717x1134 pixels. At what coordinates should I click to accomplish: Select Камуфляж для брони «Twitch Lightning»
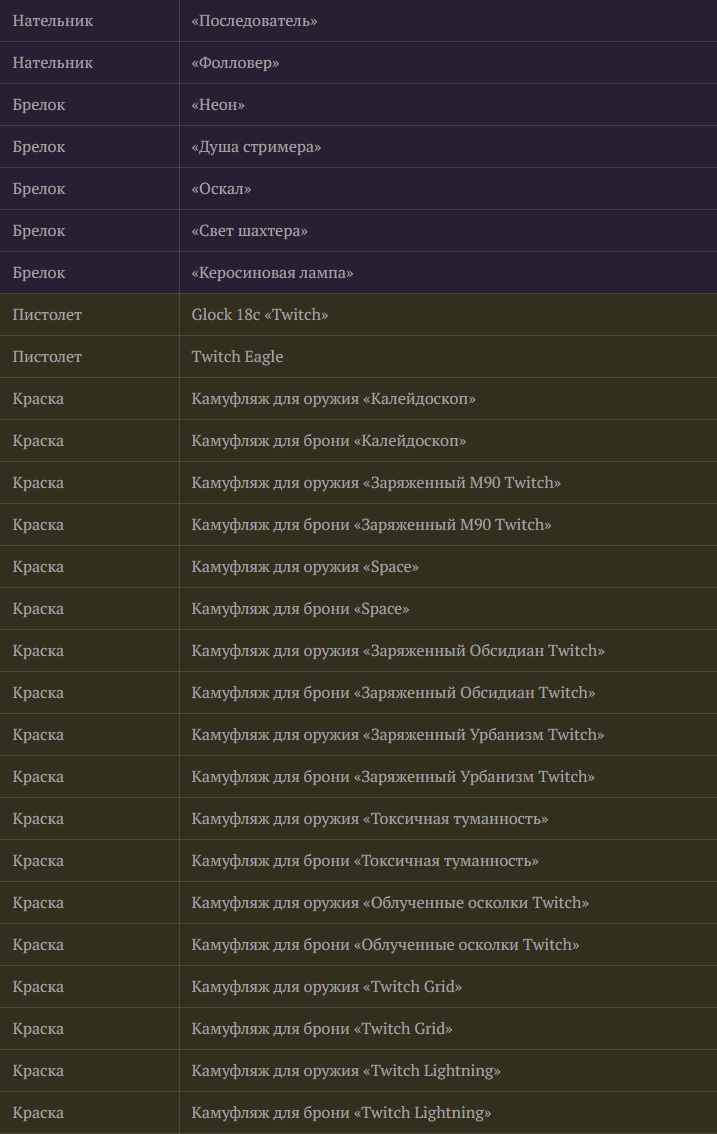point(341,1112)
